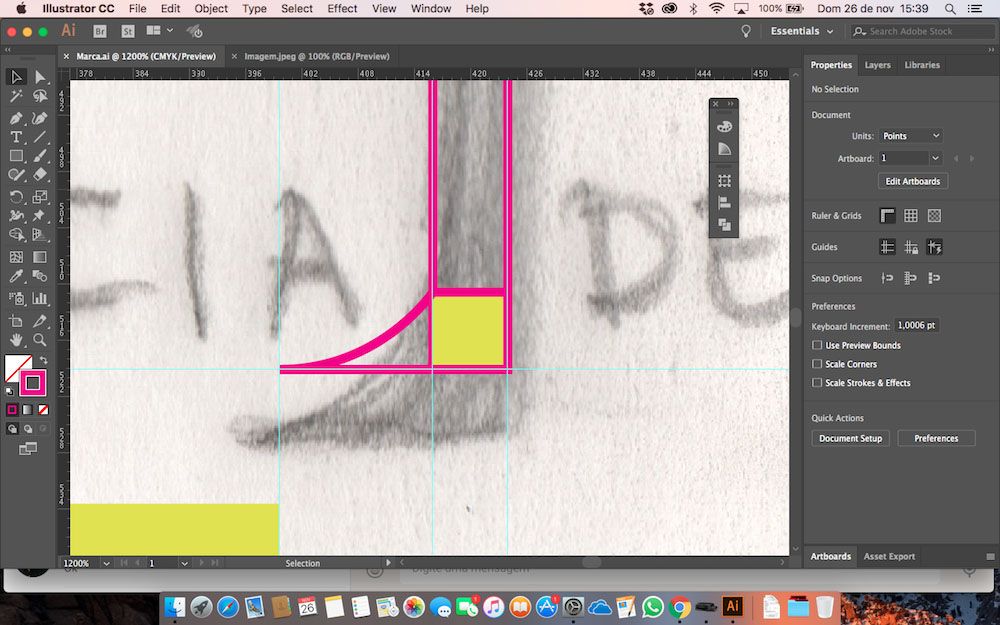Image resolution: width=1000 pixels, height=625 pixels.
Task: Open the Pathfinder panel icon
Action: pos(724,225)
